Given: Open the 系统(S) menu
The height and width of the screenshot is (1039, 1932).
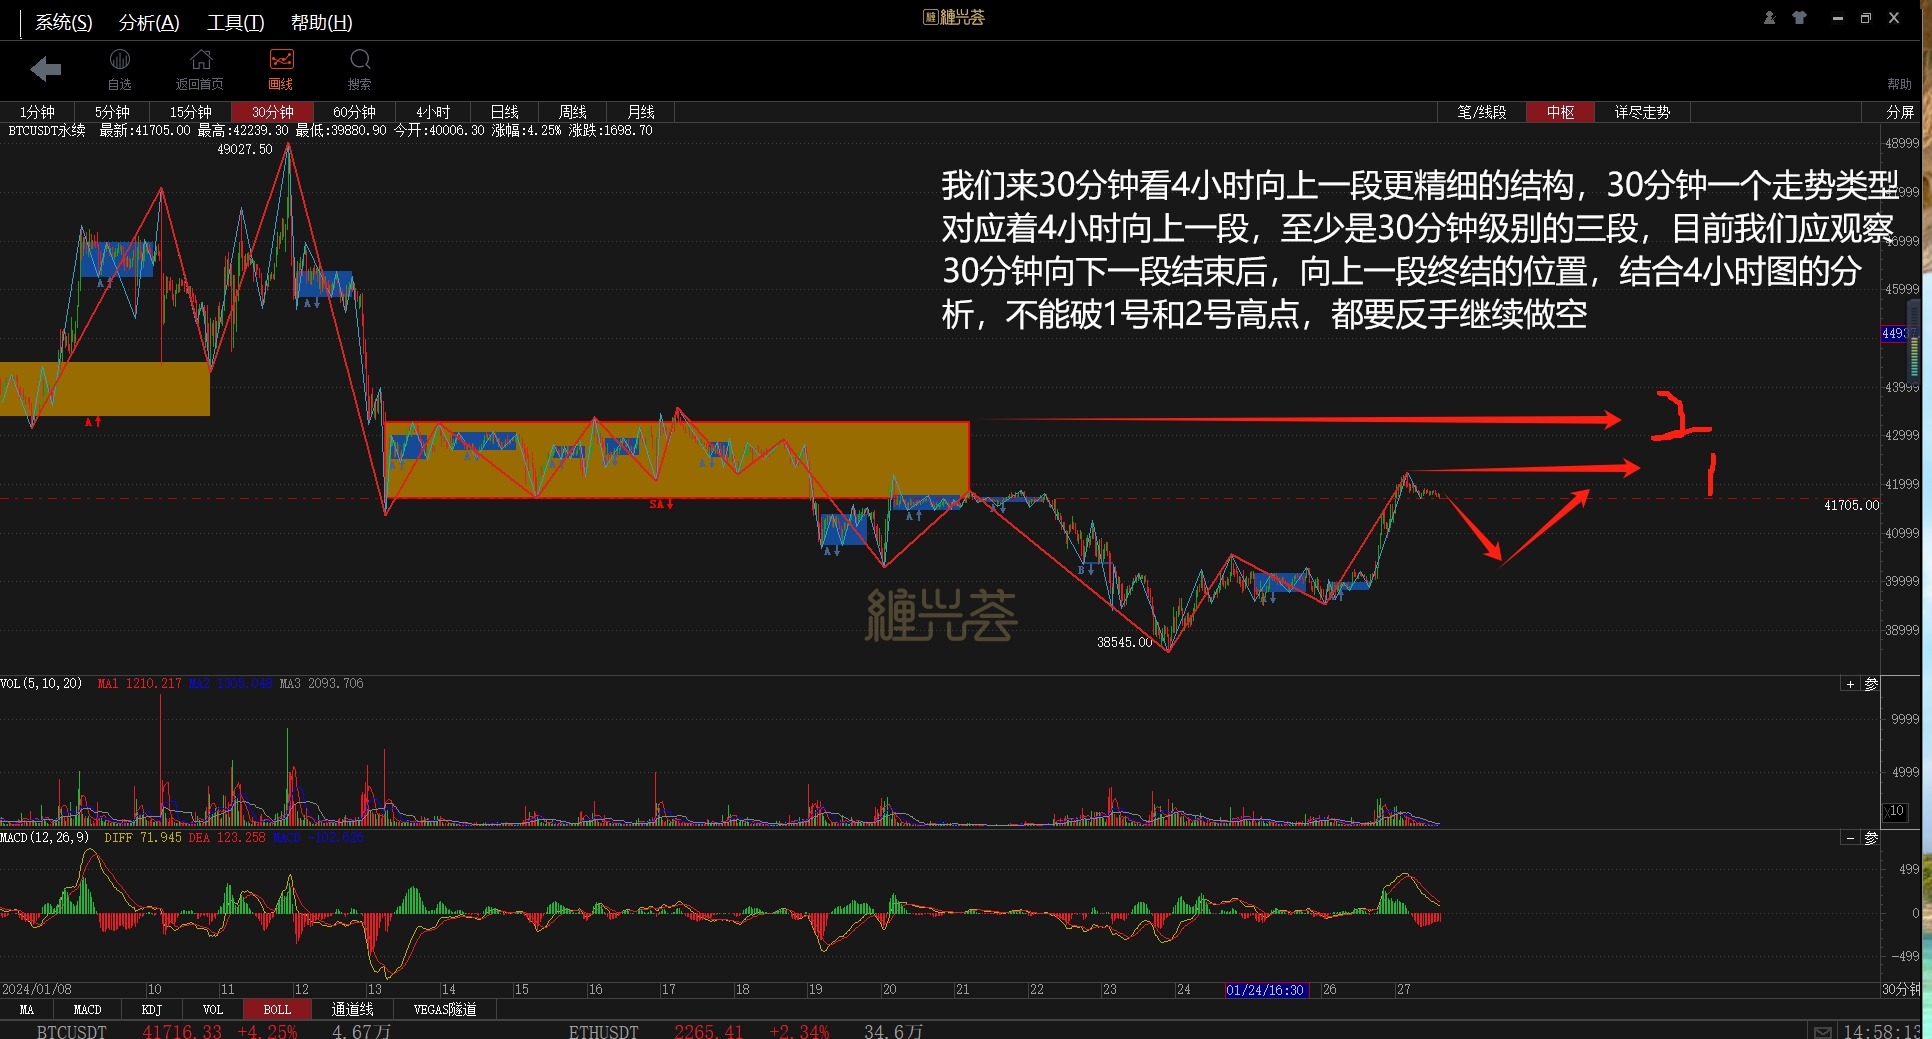Looking at the screenshot, I should click(64, 22).
